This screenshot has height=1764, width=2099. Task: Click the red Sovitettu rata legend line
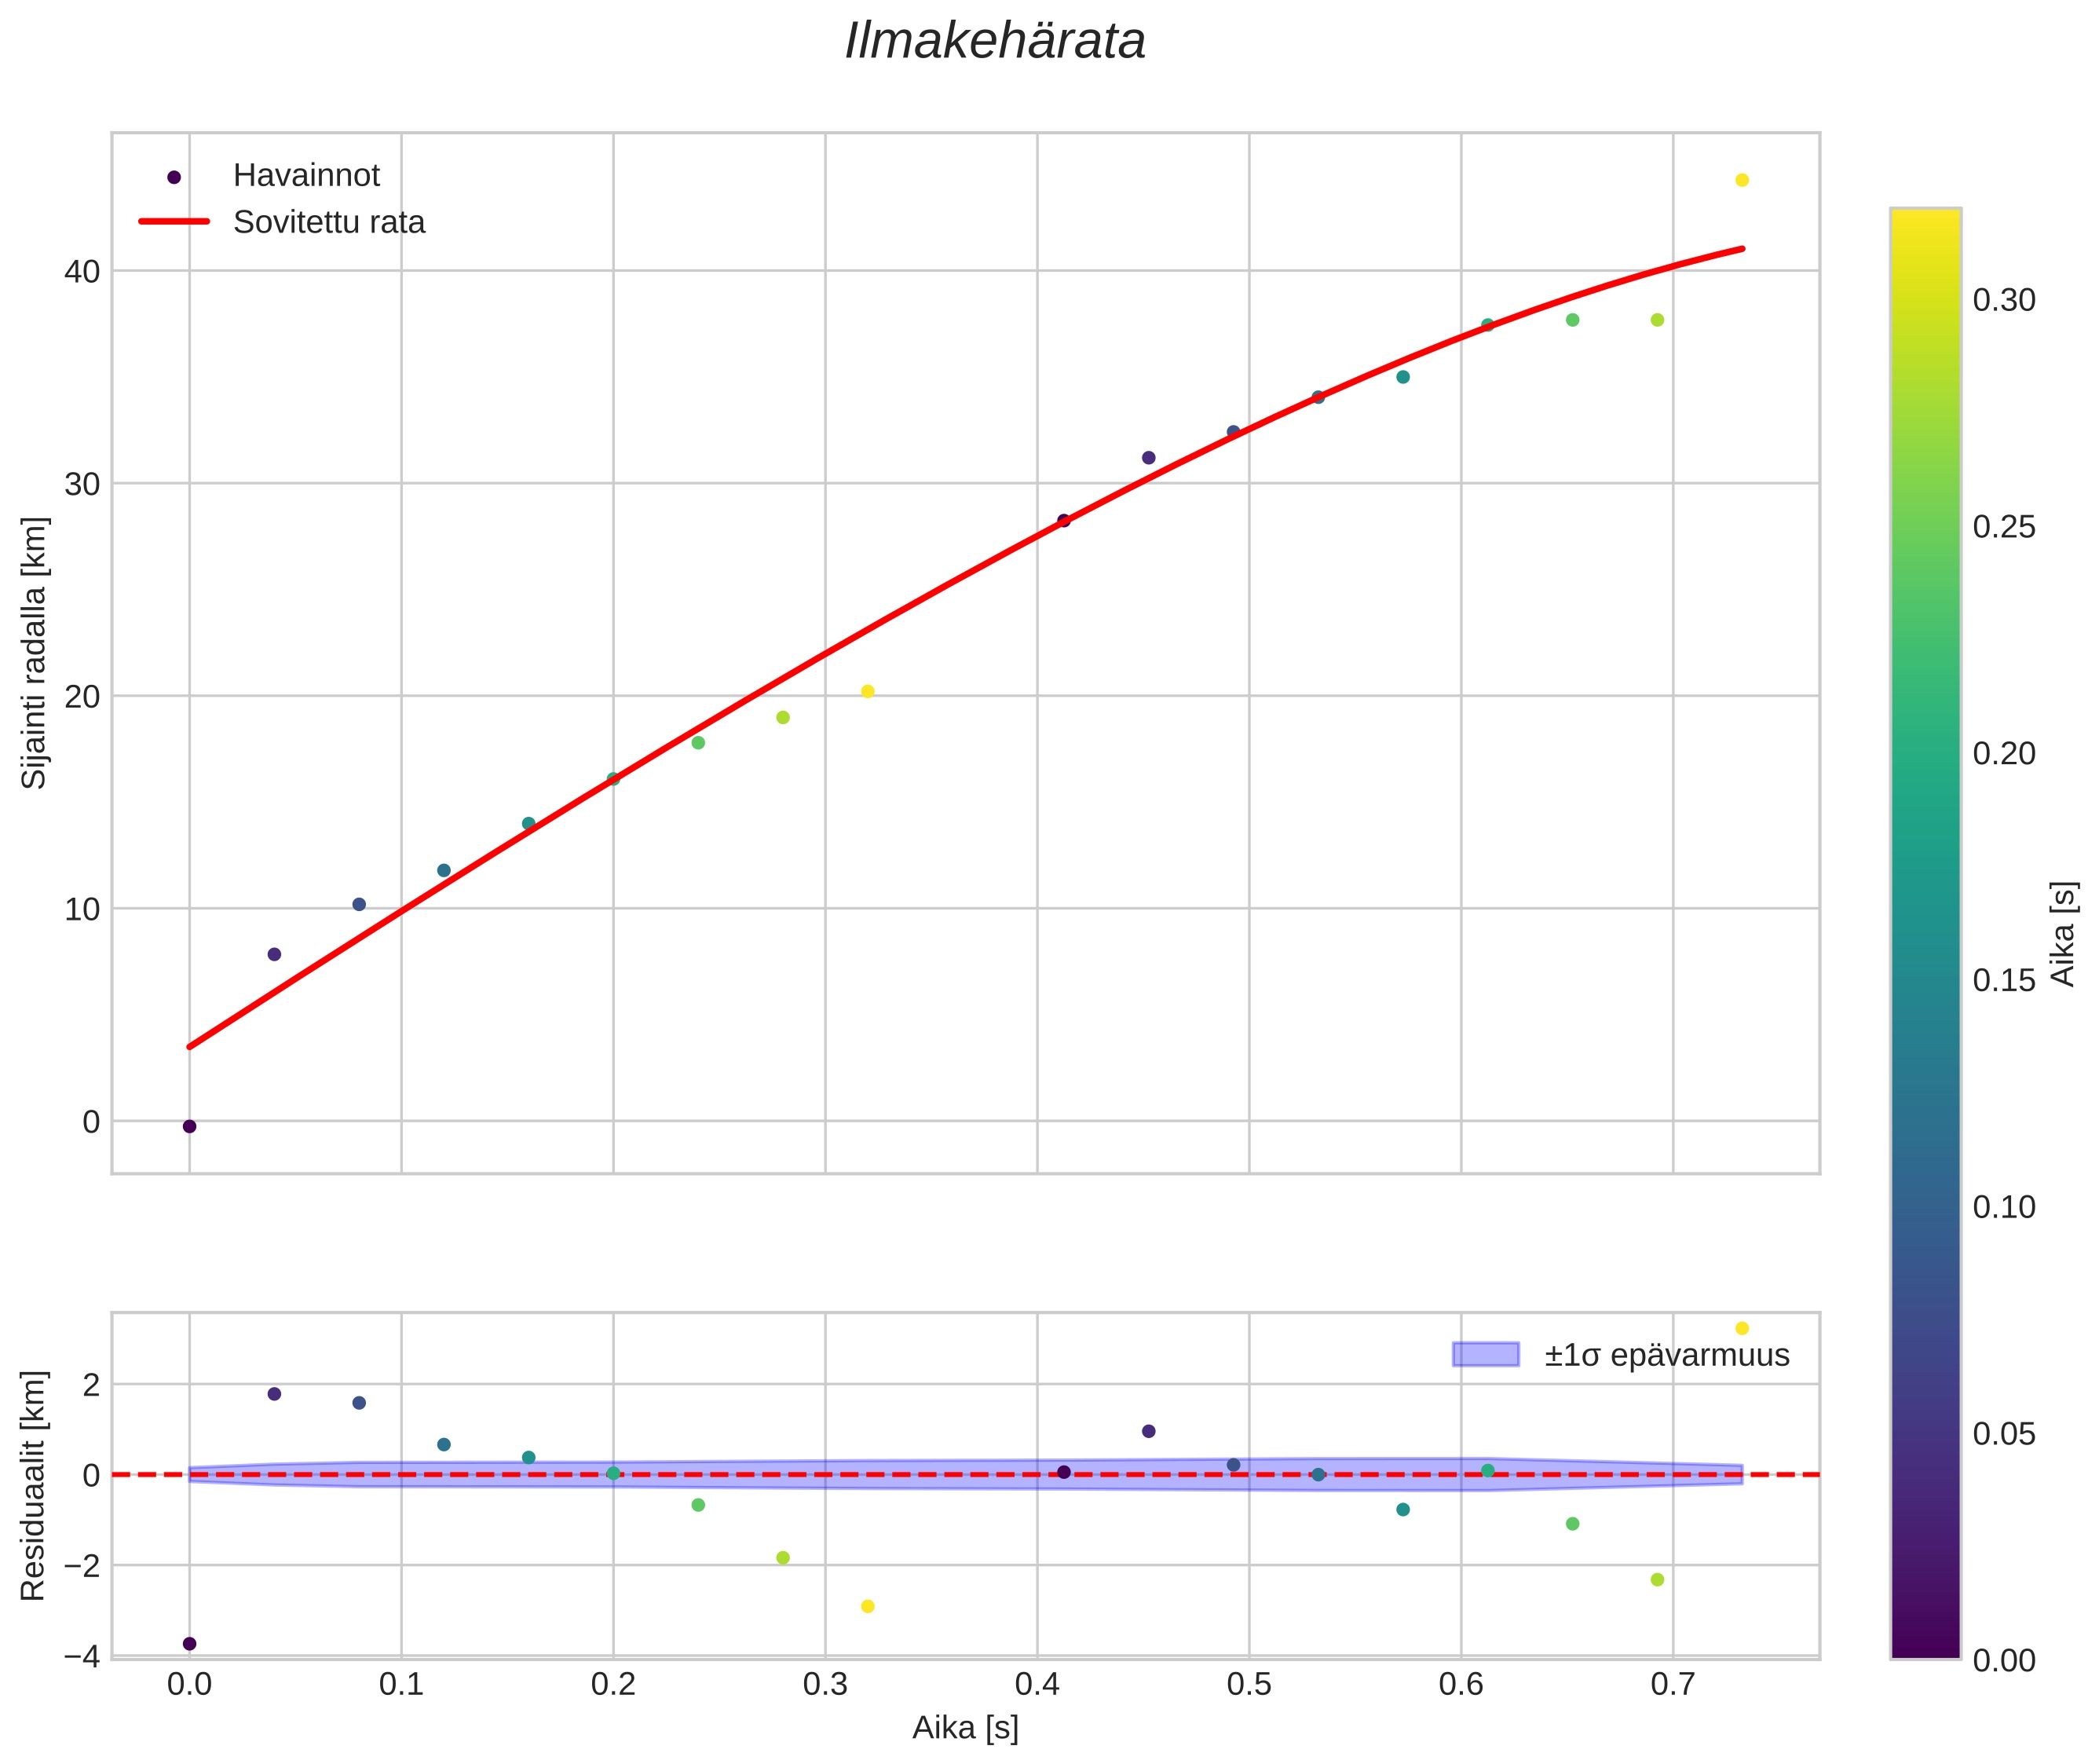[x=174, y=221]
